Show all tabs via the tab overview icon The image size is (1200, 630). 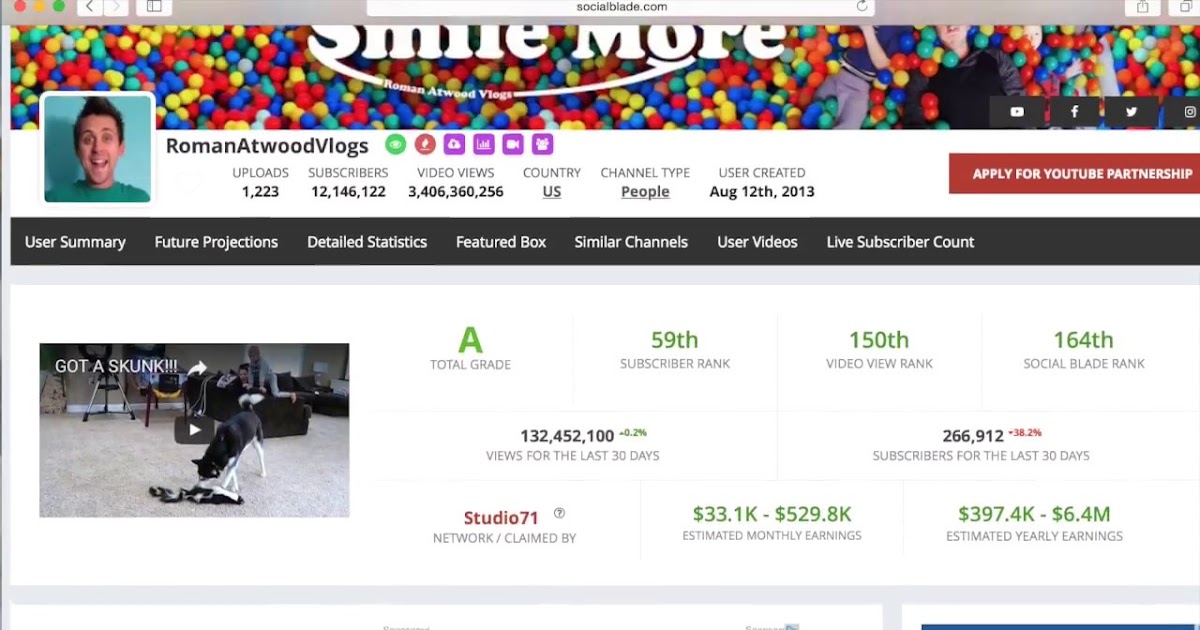coord(1186,6)
